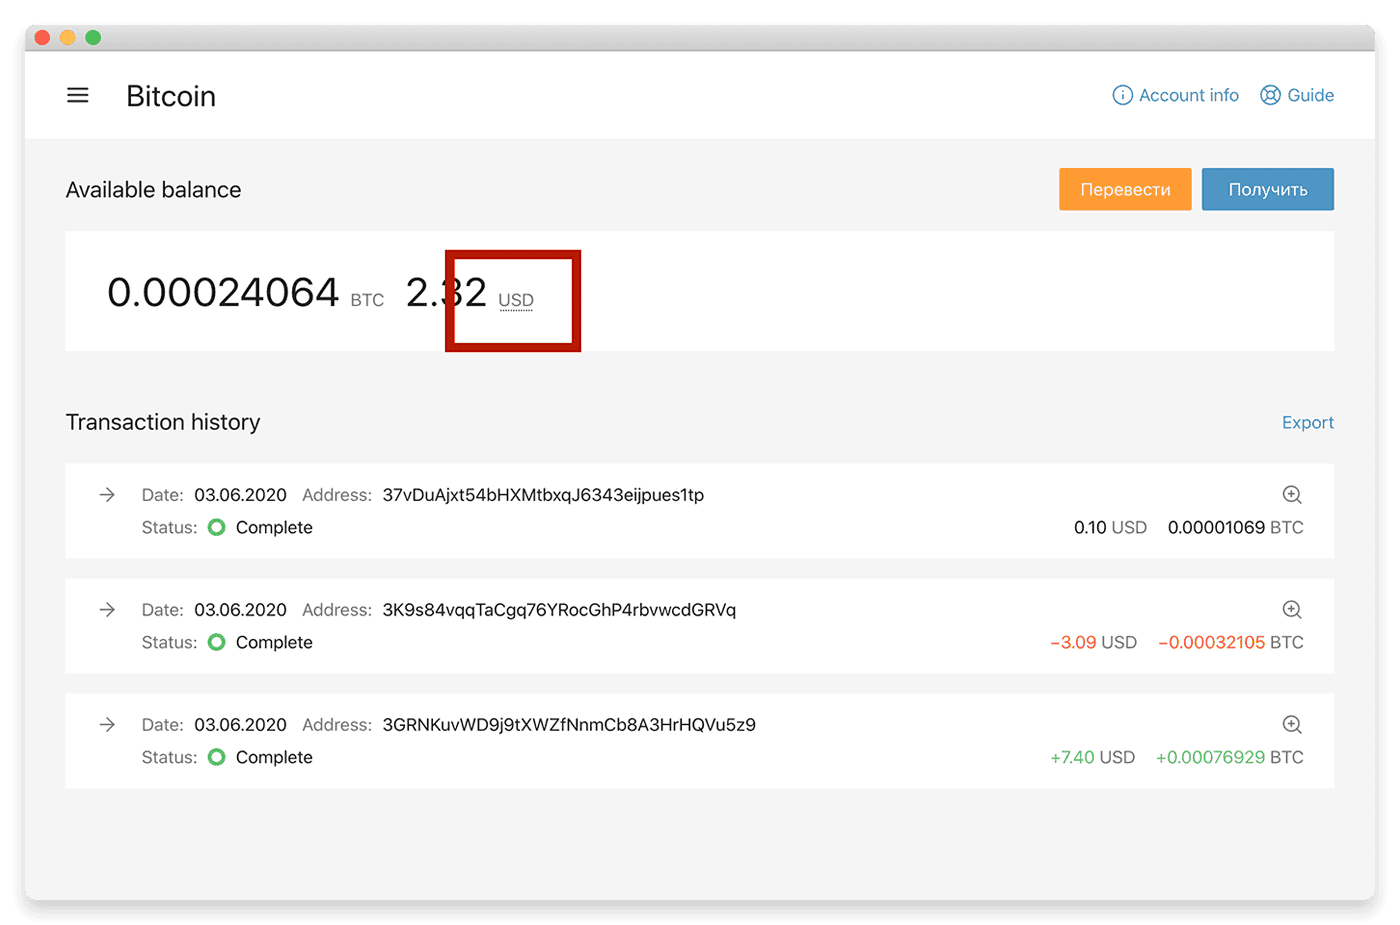Zoom into the -3.09 USD transaction details
The image size is (1400, 925).
(1292, 609)
